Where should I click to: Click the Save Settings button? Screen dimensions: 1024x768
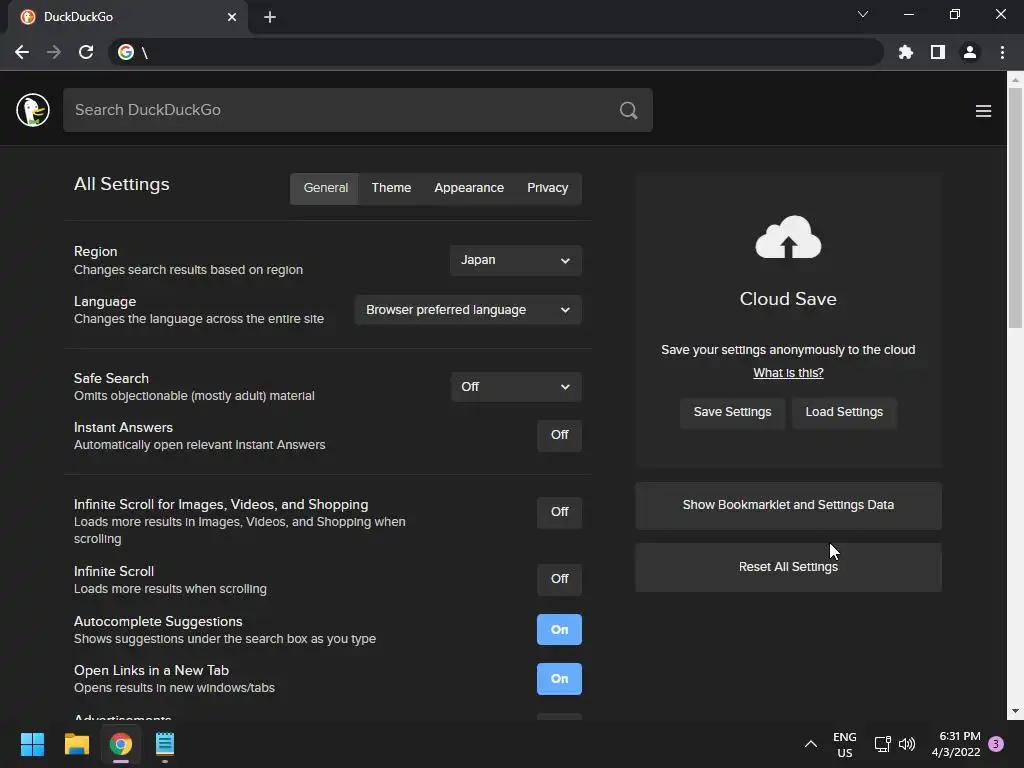pyautogui.click(x=732, y=413)
